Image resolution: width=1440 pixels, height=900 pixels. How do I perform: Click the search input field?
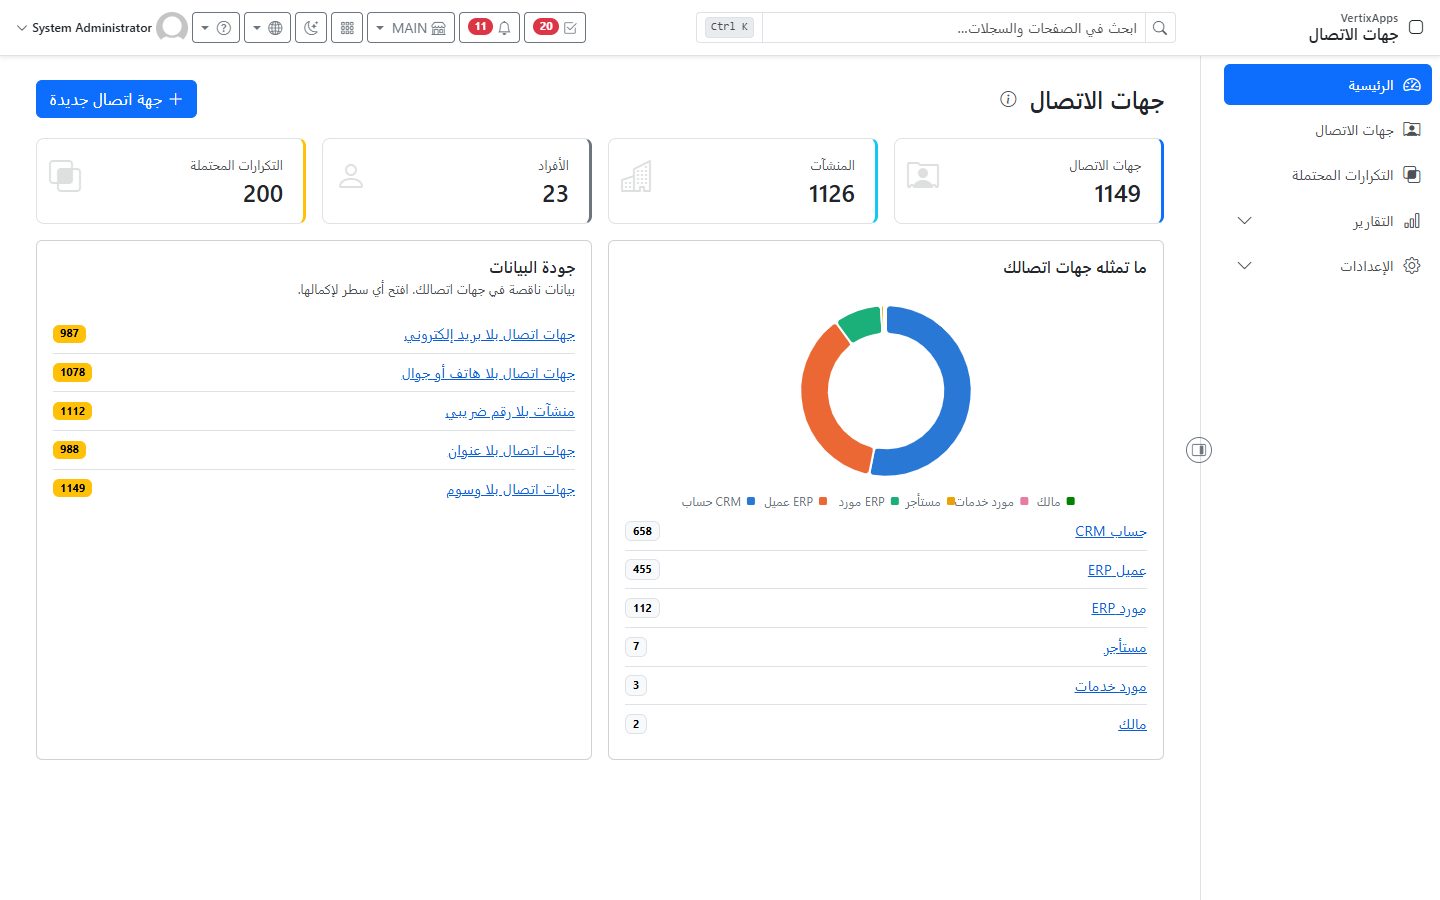click(954, 28)
